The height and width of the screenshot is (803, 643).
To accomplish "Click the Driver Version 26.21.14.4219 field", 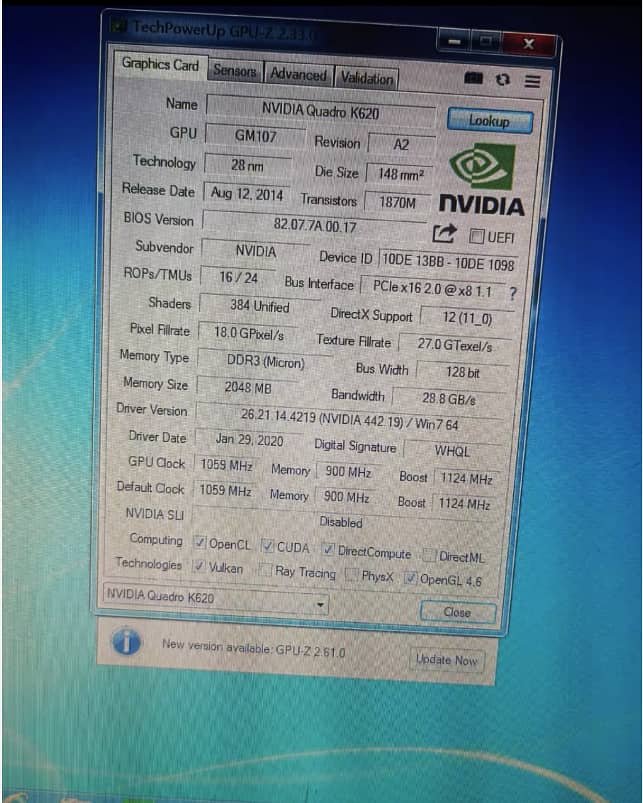I will coord(349,420).
